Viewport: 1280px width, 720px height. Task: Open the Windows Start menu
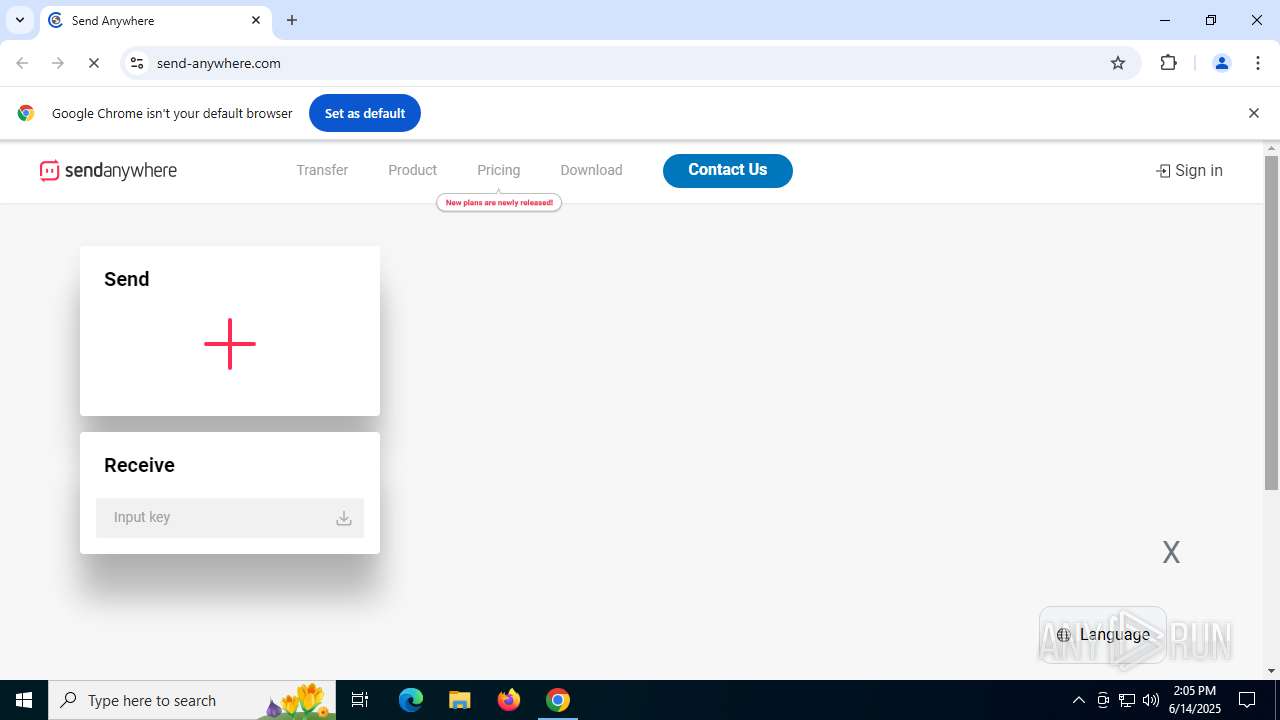24,700
